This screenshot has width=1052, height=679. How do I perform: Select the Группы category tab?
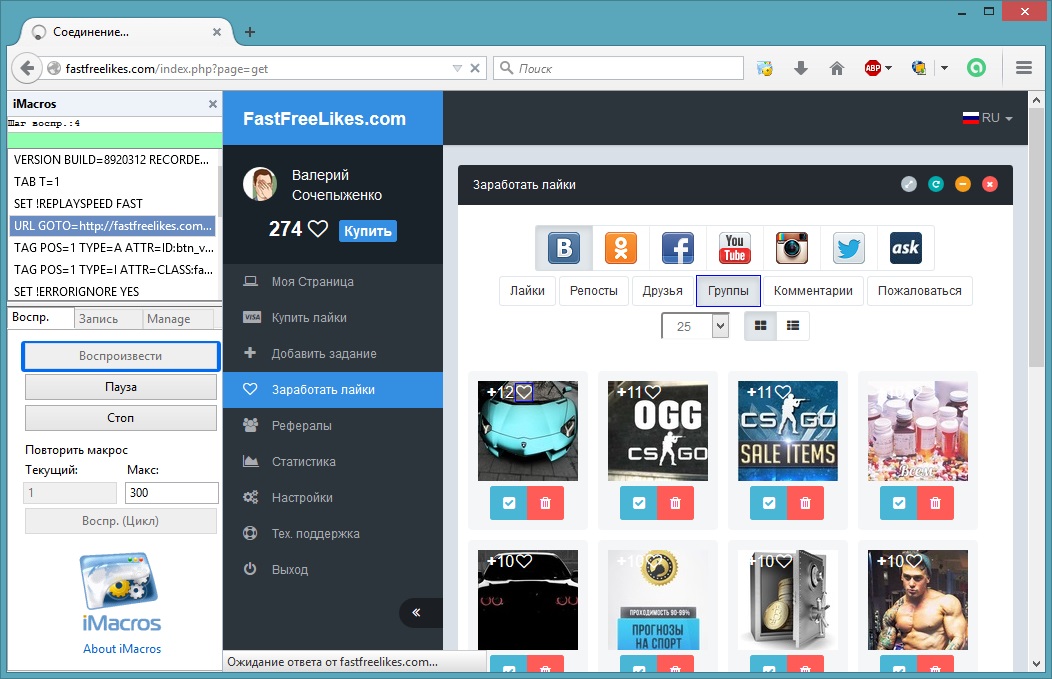728,291
